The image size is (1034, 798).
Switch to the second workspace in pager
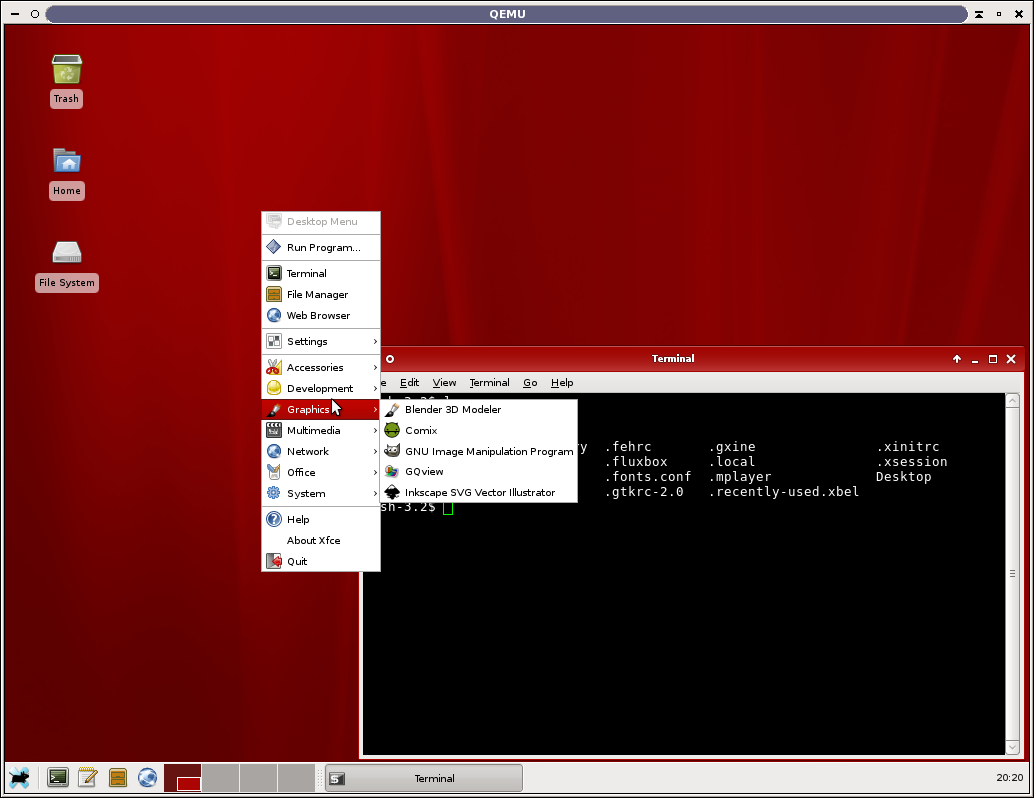pyautogui.click(x=220, y=778)
